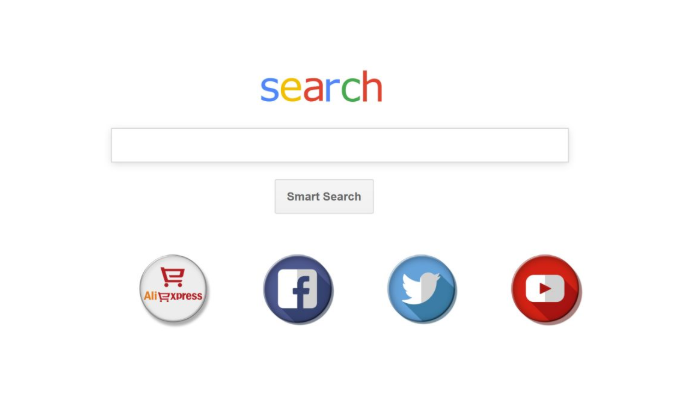Click the red shopping cart on the AliExpress badge
This screenshot has width=695, height=407.
(x=172, y=277)
